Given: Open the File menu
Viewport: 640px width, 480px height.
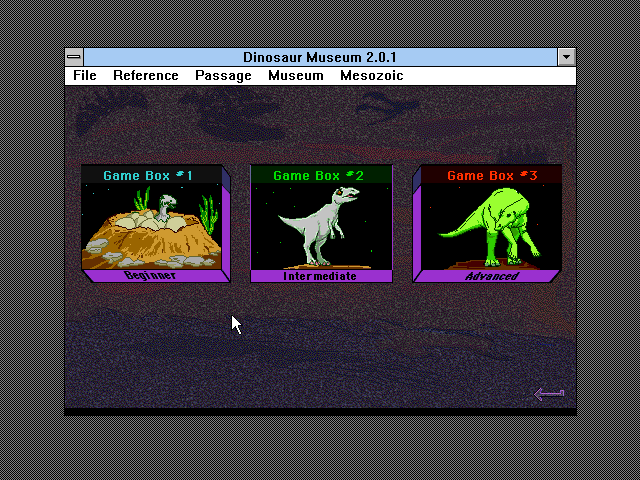Looking at the screenshot, I should click(85, 76).
